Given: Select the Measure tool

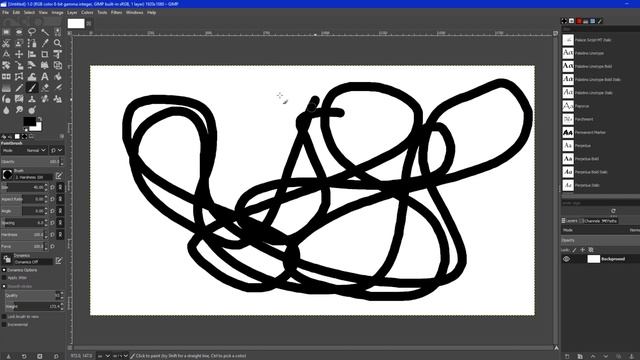Looking at the screenshot, I should coord(6,54).
